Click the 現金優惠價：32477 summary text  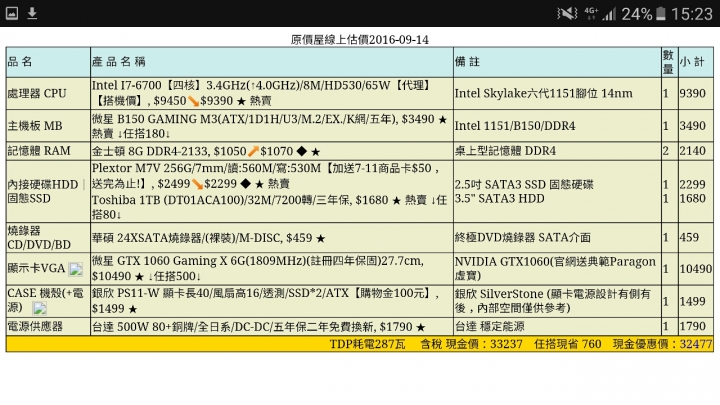(662, 344)
